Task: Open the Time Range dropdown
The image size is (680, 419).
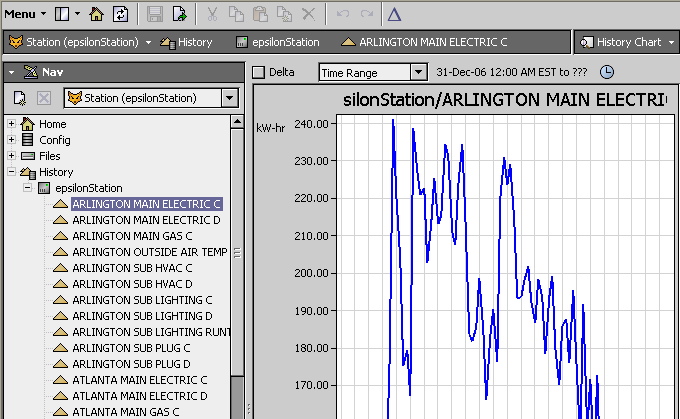Action: coord(372,72)
